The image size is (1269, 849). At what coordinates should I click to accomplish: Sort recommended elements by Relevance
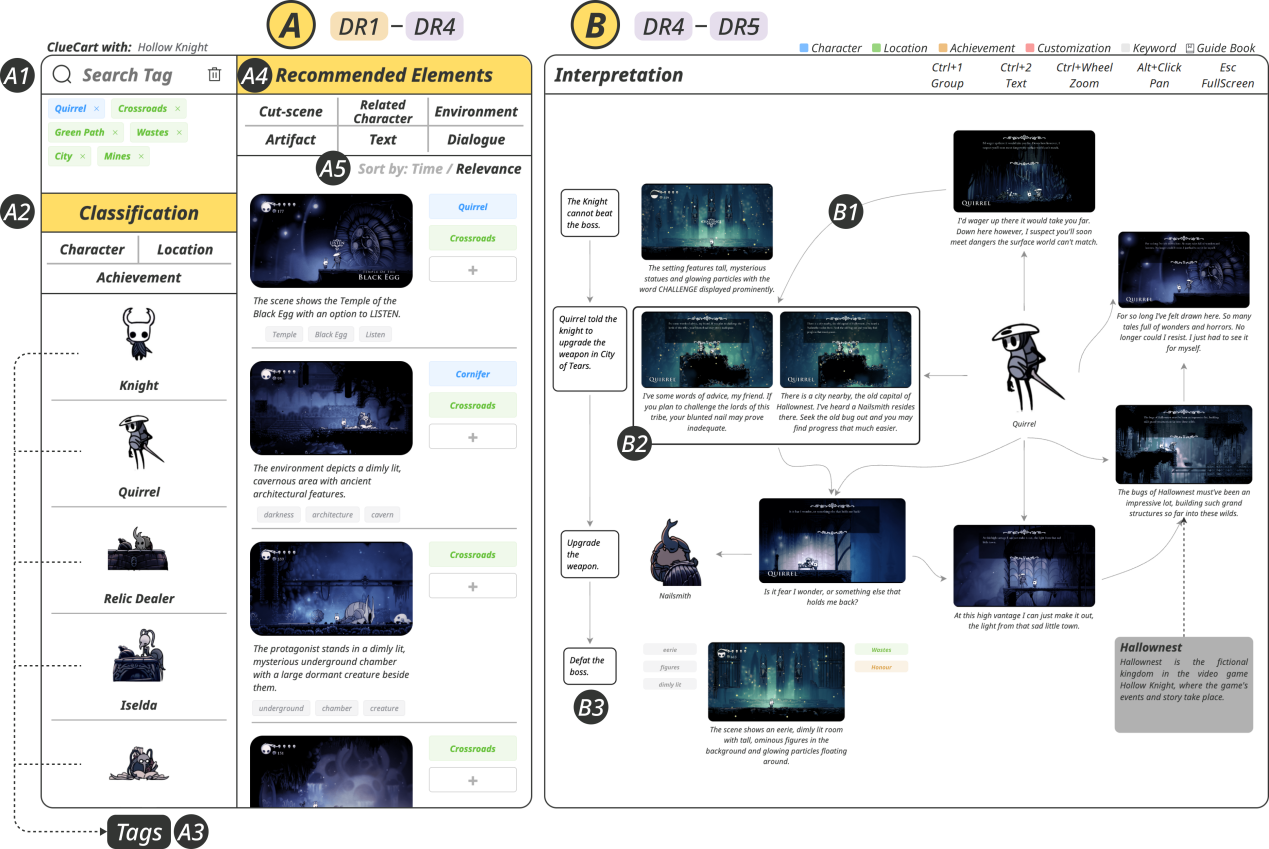point(488,169)
